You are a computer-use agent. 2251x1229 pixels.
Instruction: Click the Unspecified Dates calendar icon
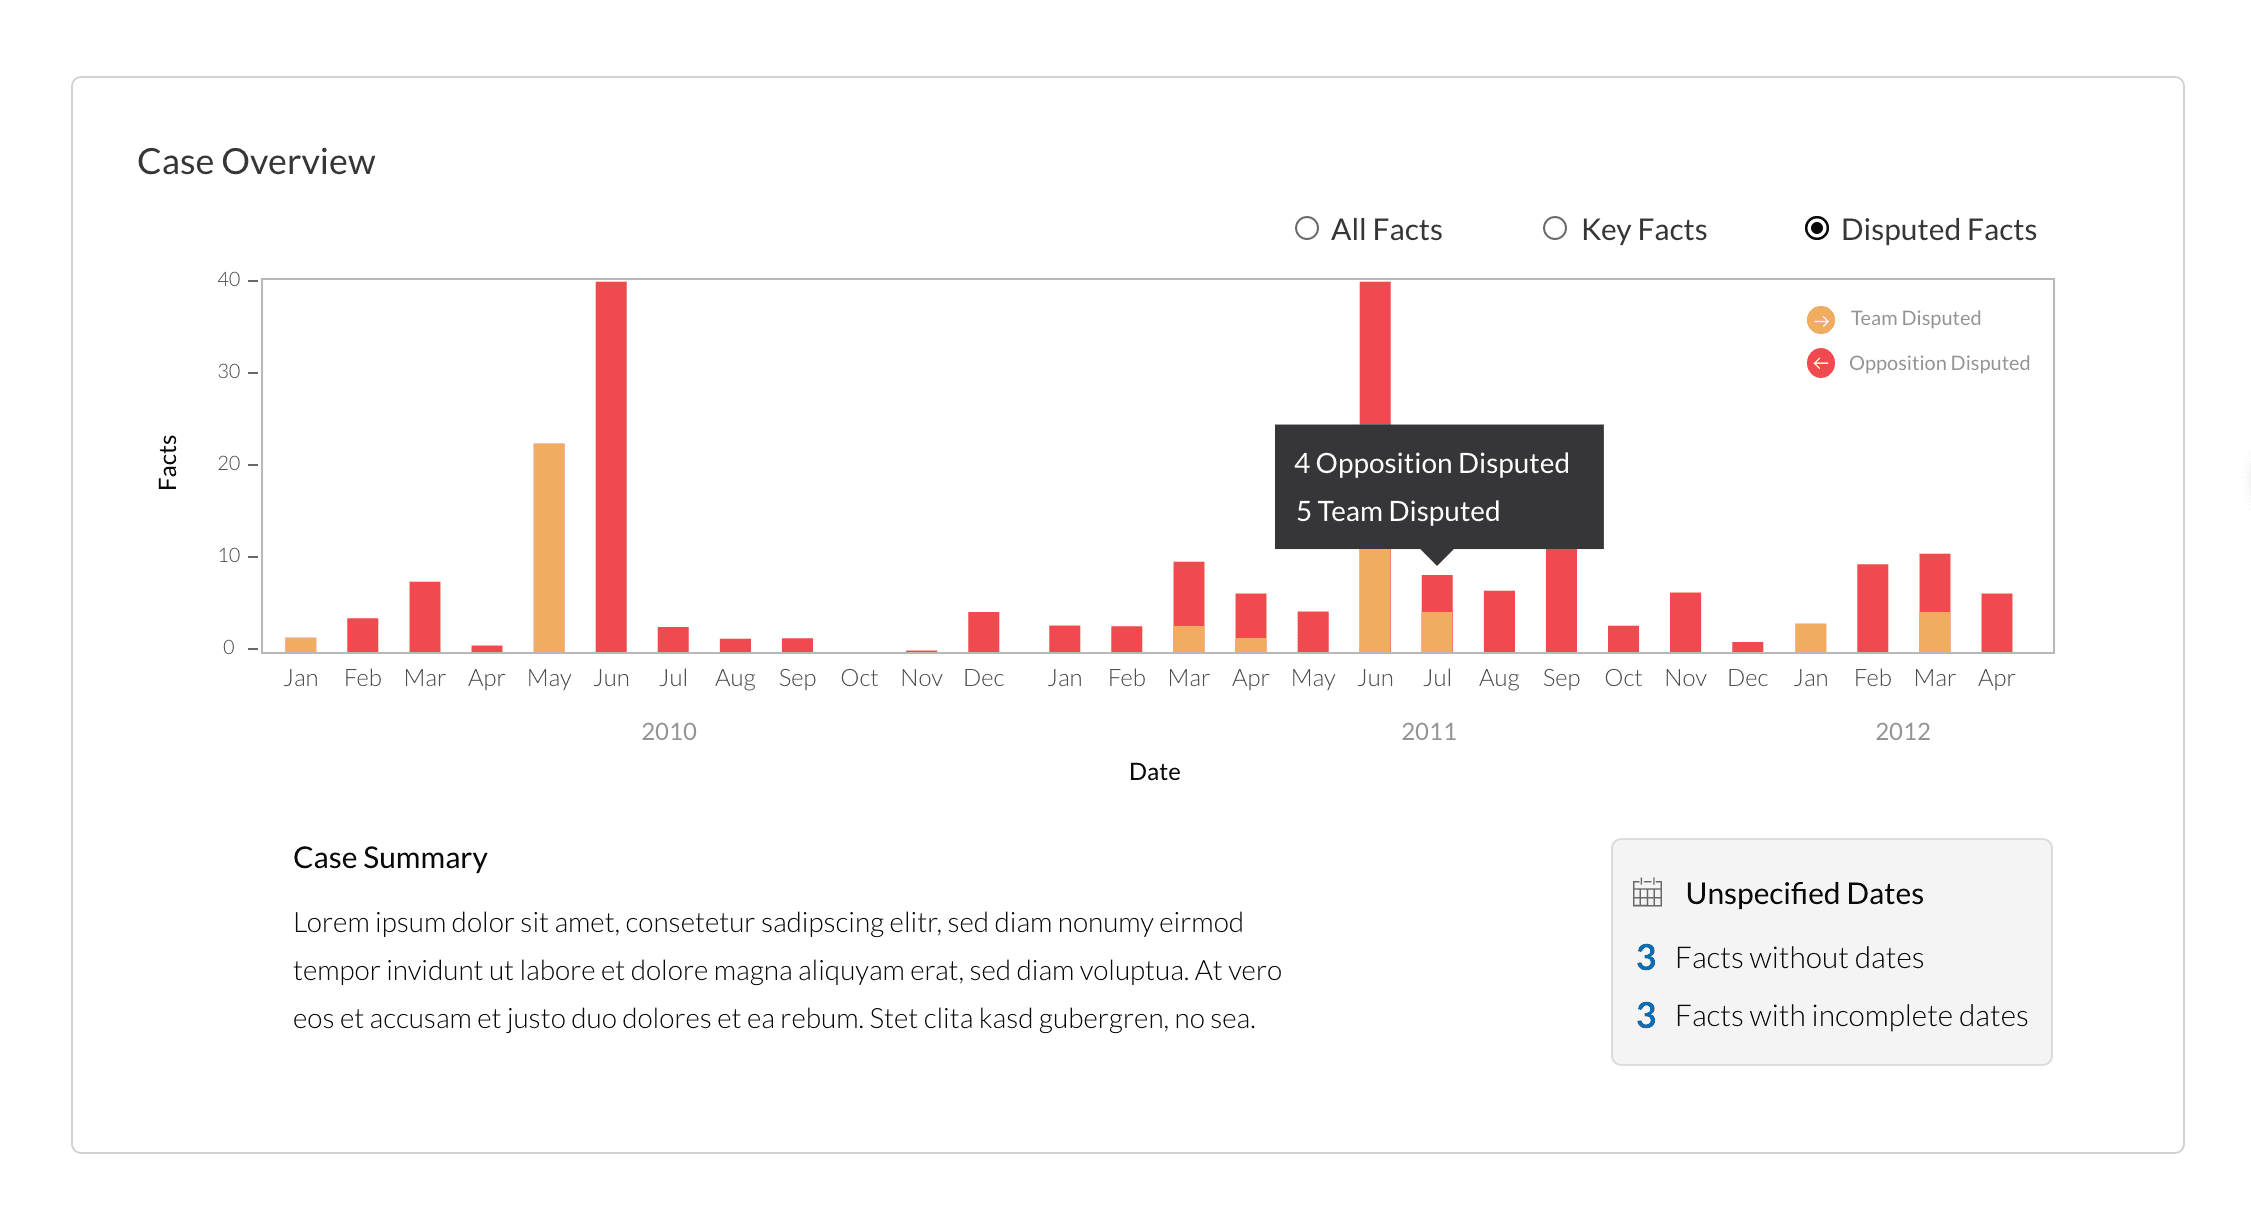pyautogui.click(x=1646, y=892)
